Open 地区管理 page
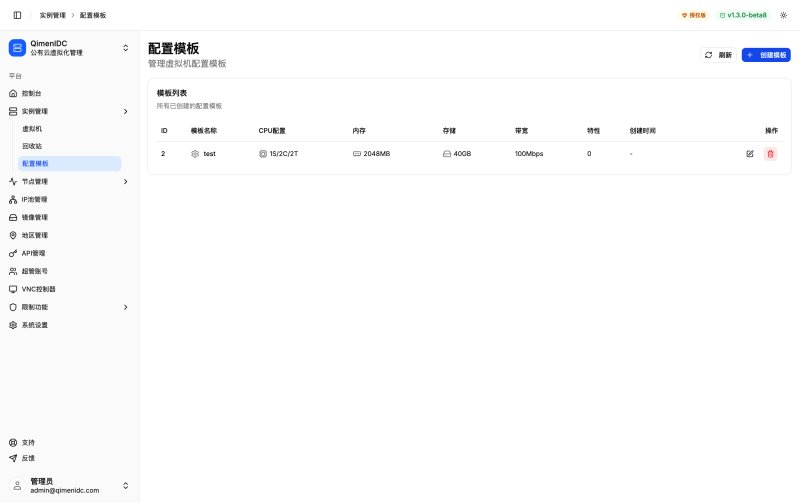This screenshot has width=800, height=503. pos(68,235)
